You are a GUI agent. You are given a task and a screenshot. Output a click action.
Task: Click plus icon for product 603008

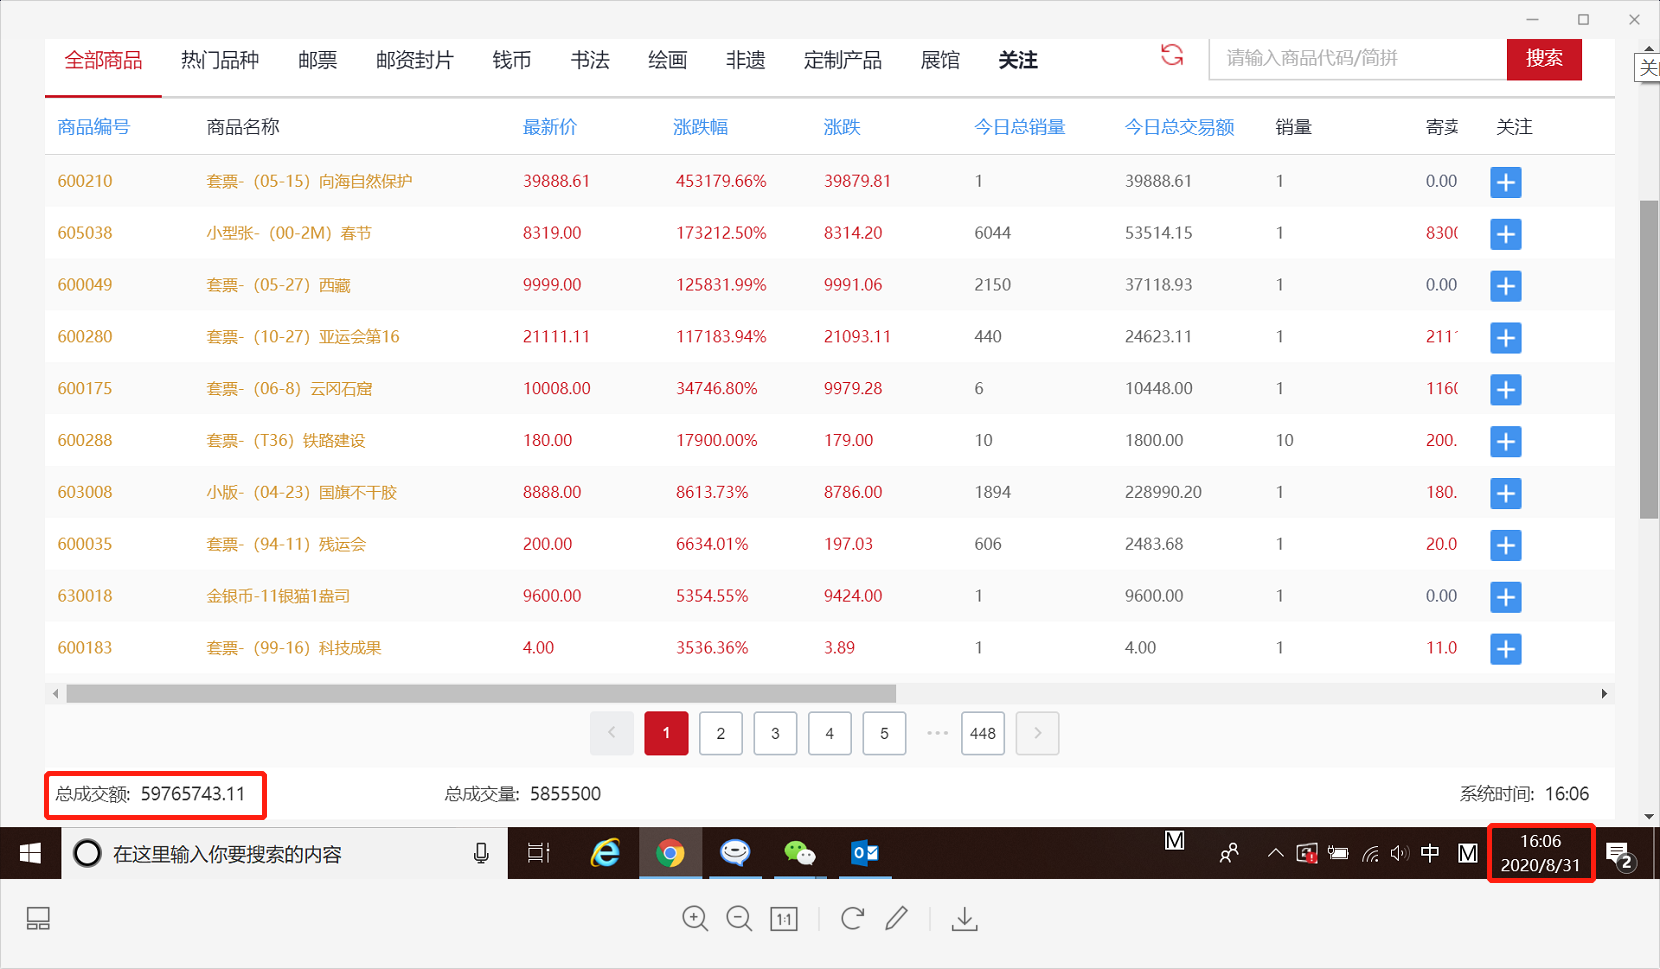1505,493
